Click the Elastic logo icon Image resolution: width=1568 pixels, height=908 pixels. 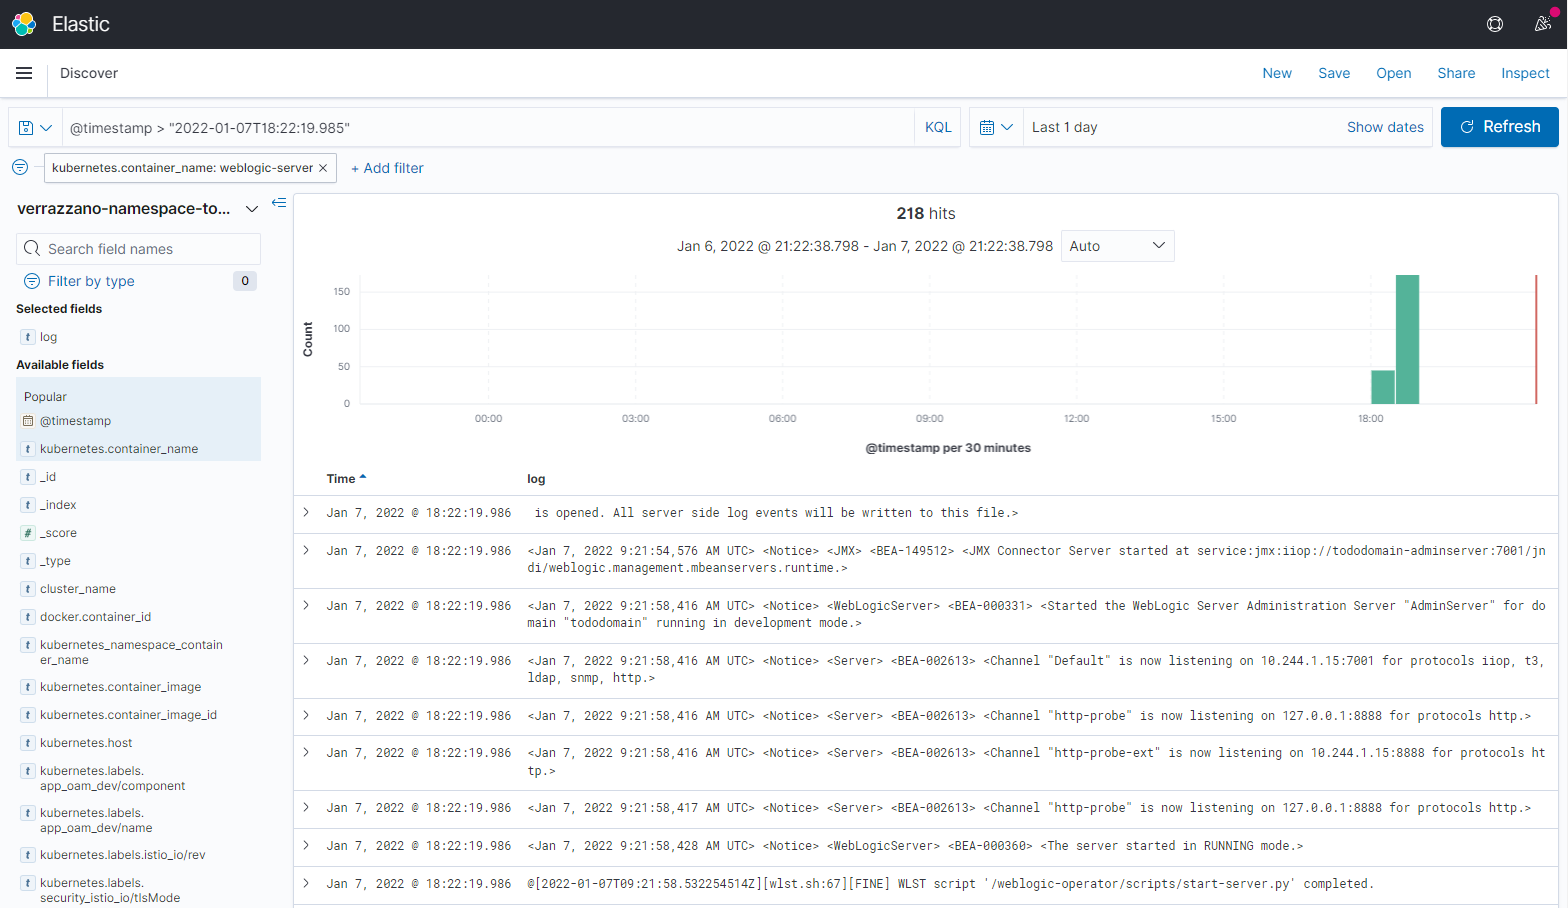[24, 24]
